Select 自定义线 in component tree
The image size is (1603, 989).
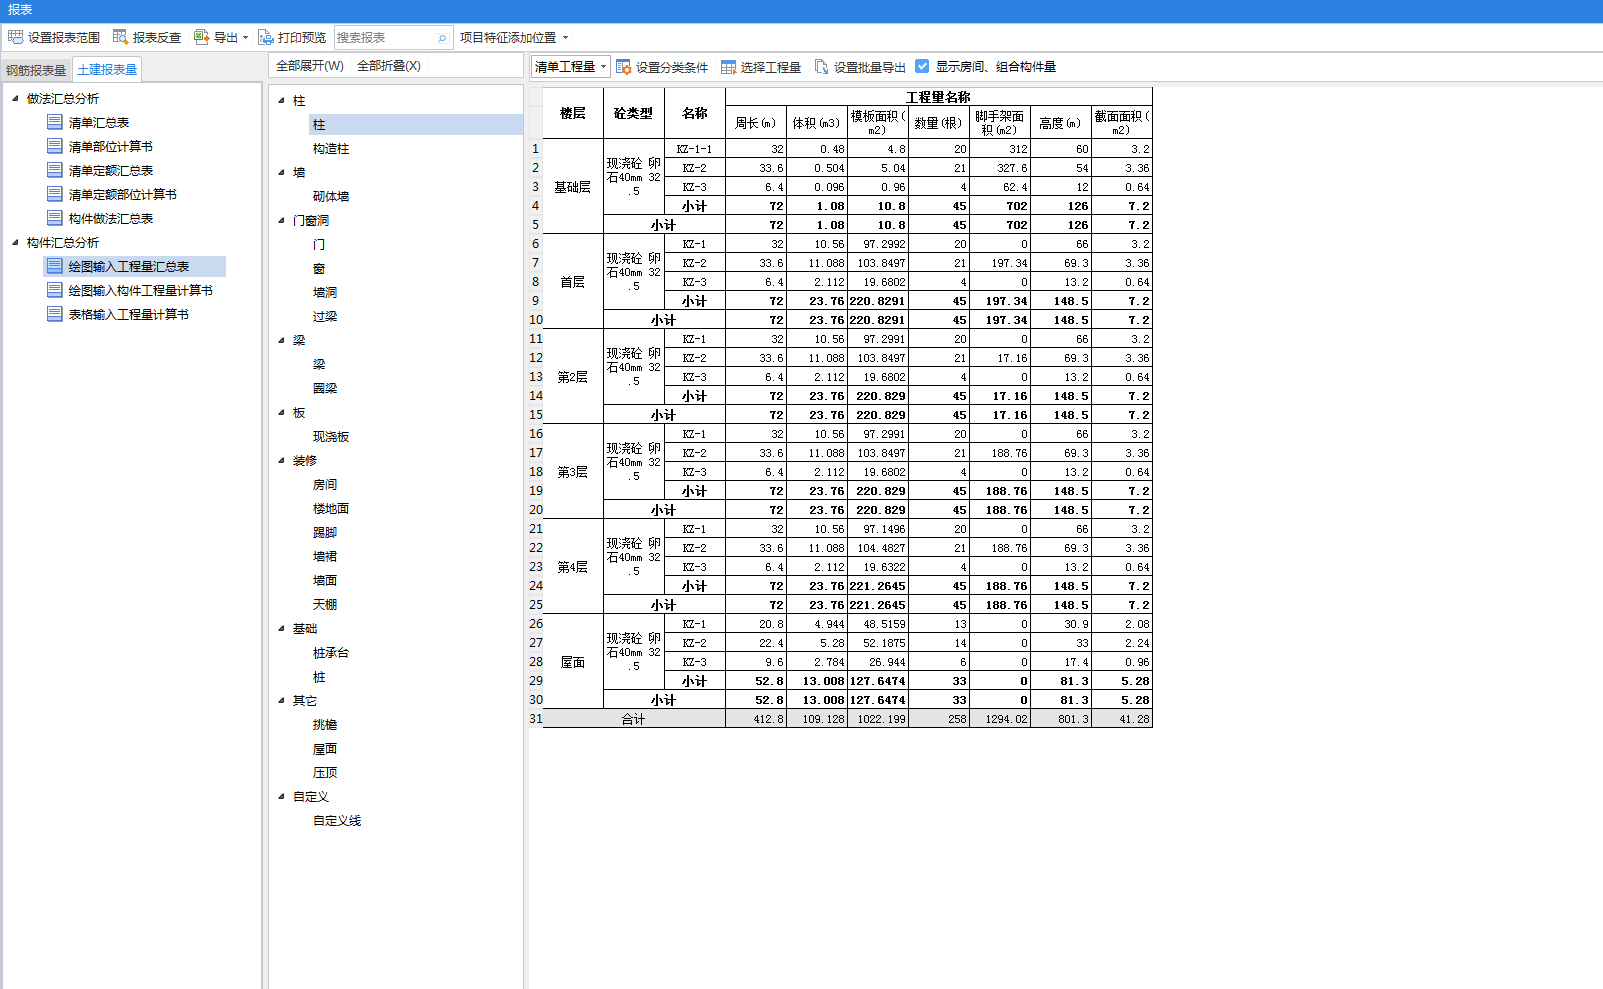[x=337, y=820]
